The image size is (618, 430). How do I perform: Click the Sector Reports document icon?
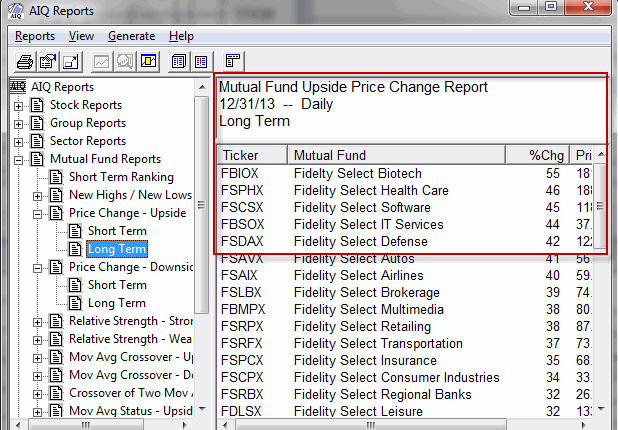coord(37,141)
